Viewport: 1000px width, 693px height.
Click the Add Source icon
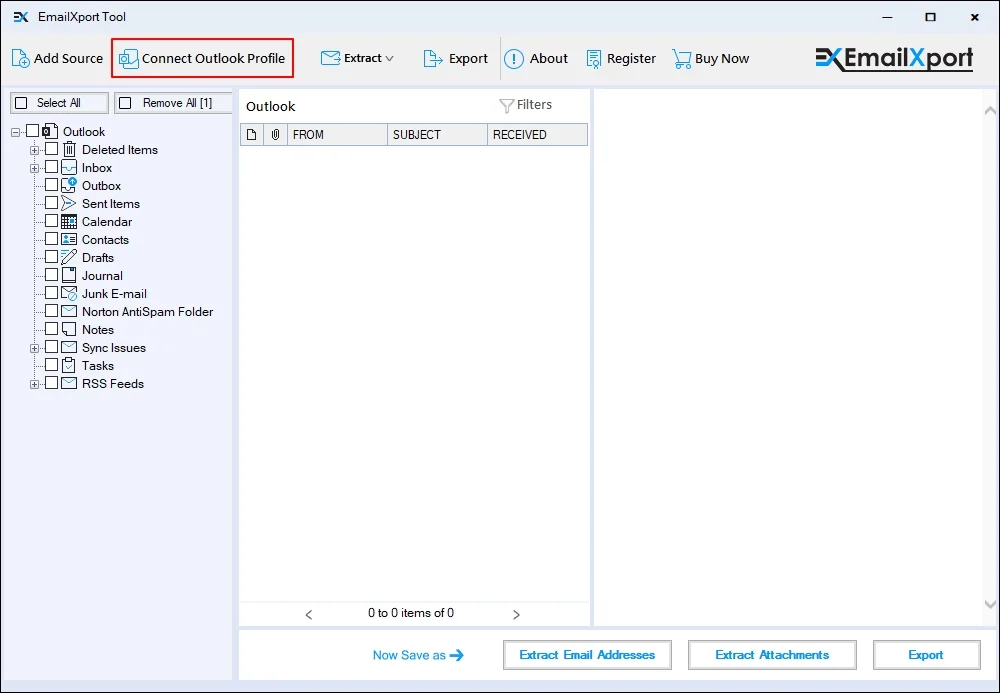(19, 58)
